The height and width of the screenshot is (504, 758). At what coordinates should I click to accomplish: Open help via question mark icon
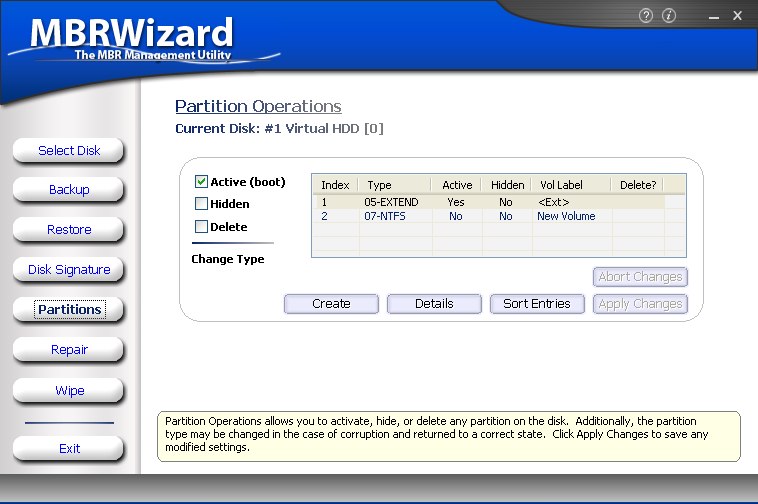645,16
